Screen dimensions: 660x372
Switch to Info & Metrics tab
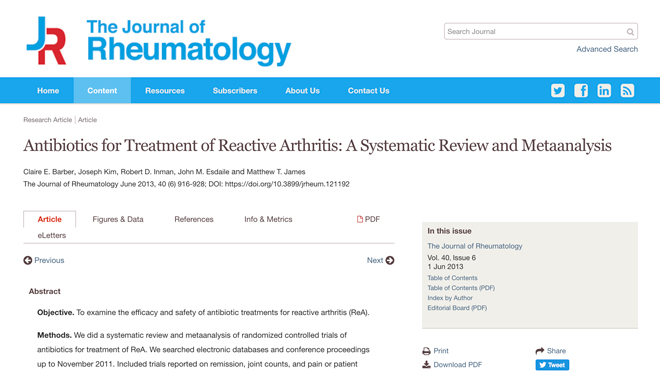(x=268, y=219)
